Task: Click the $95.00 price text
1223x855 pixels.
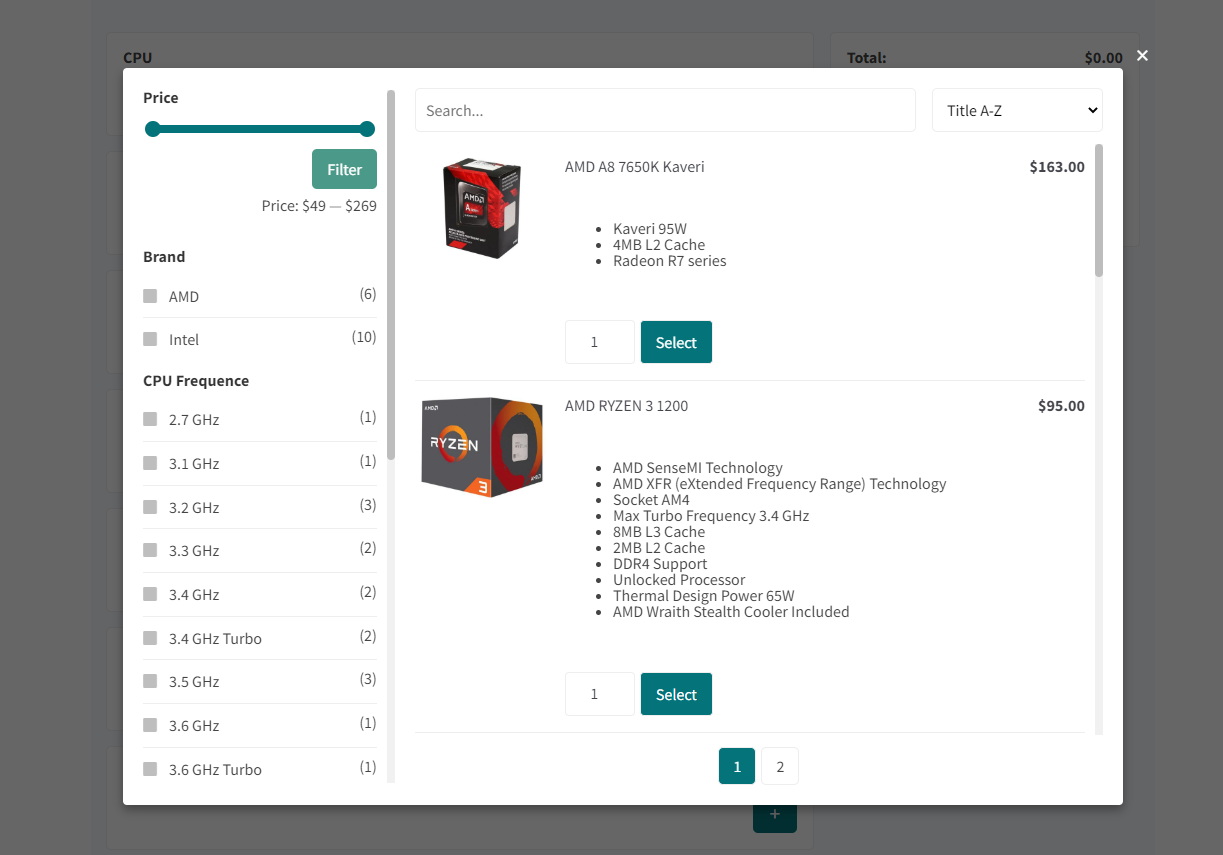Action: [1061, 406]
